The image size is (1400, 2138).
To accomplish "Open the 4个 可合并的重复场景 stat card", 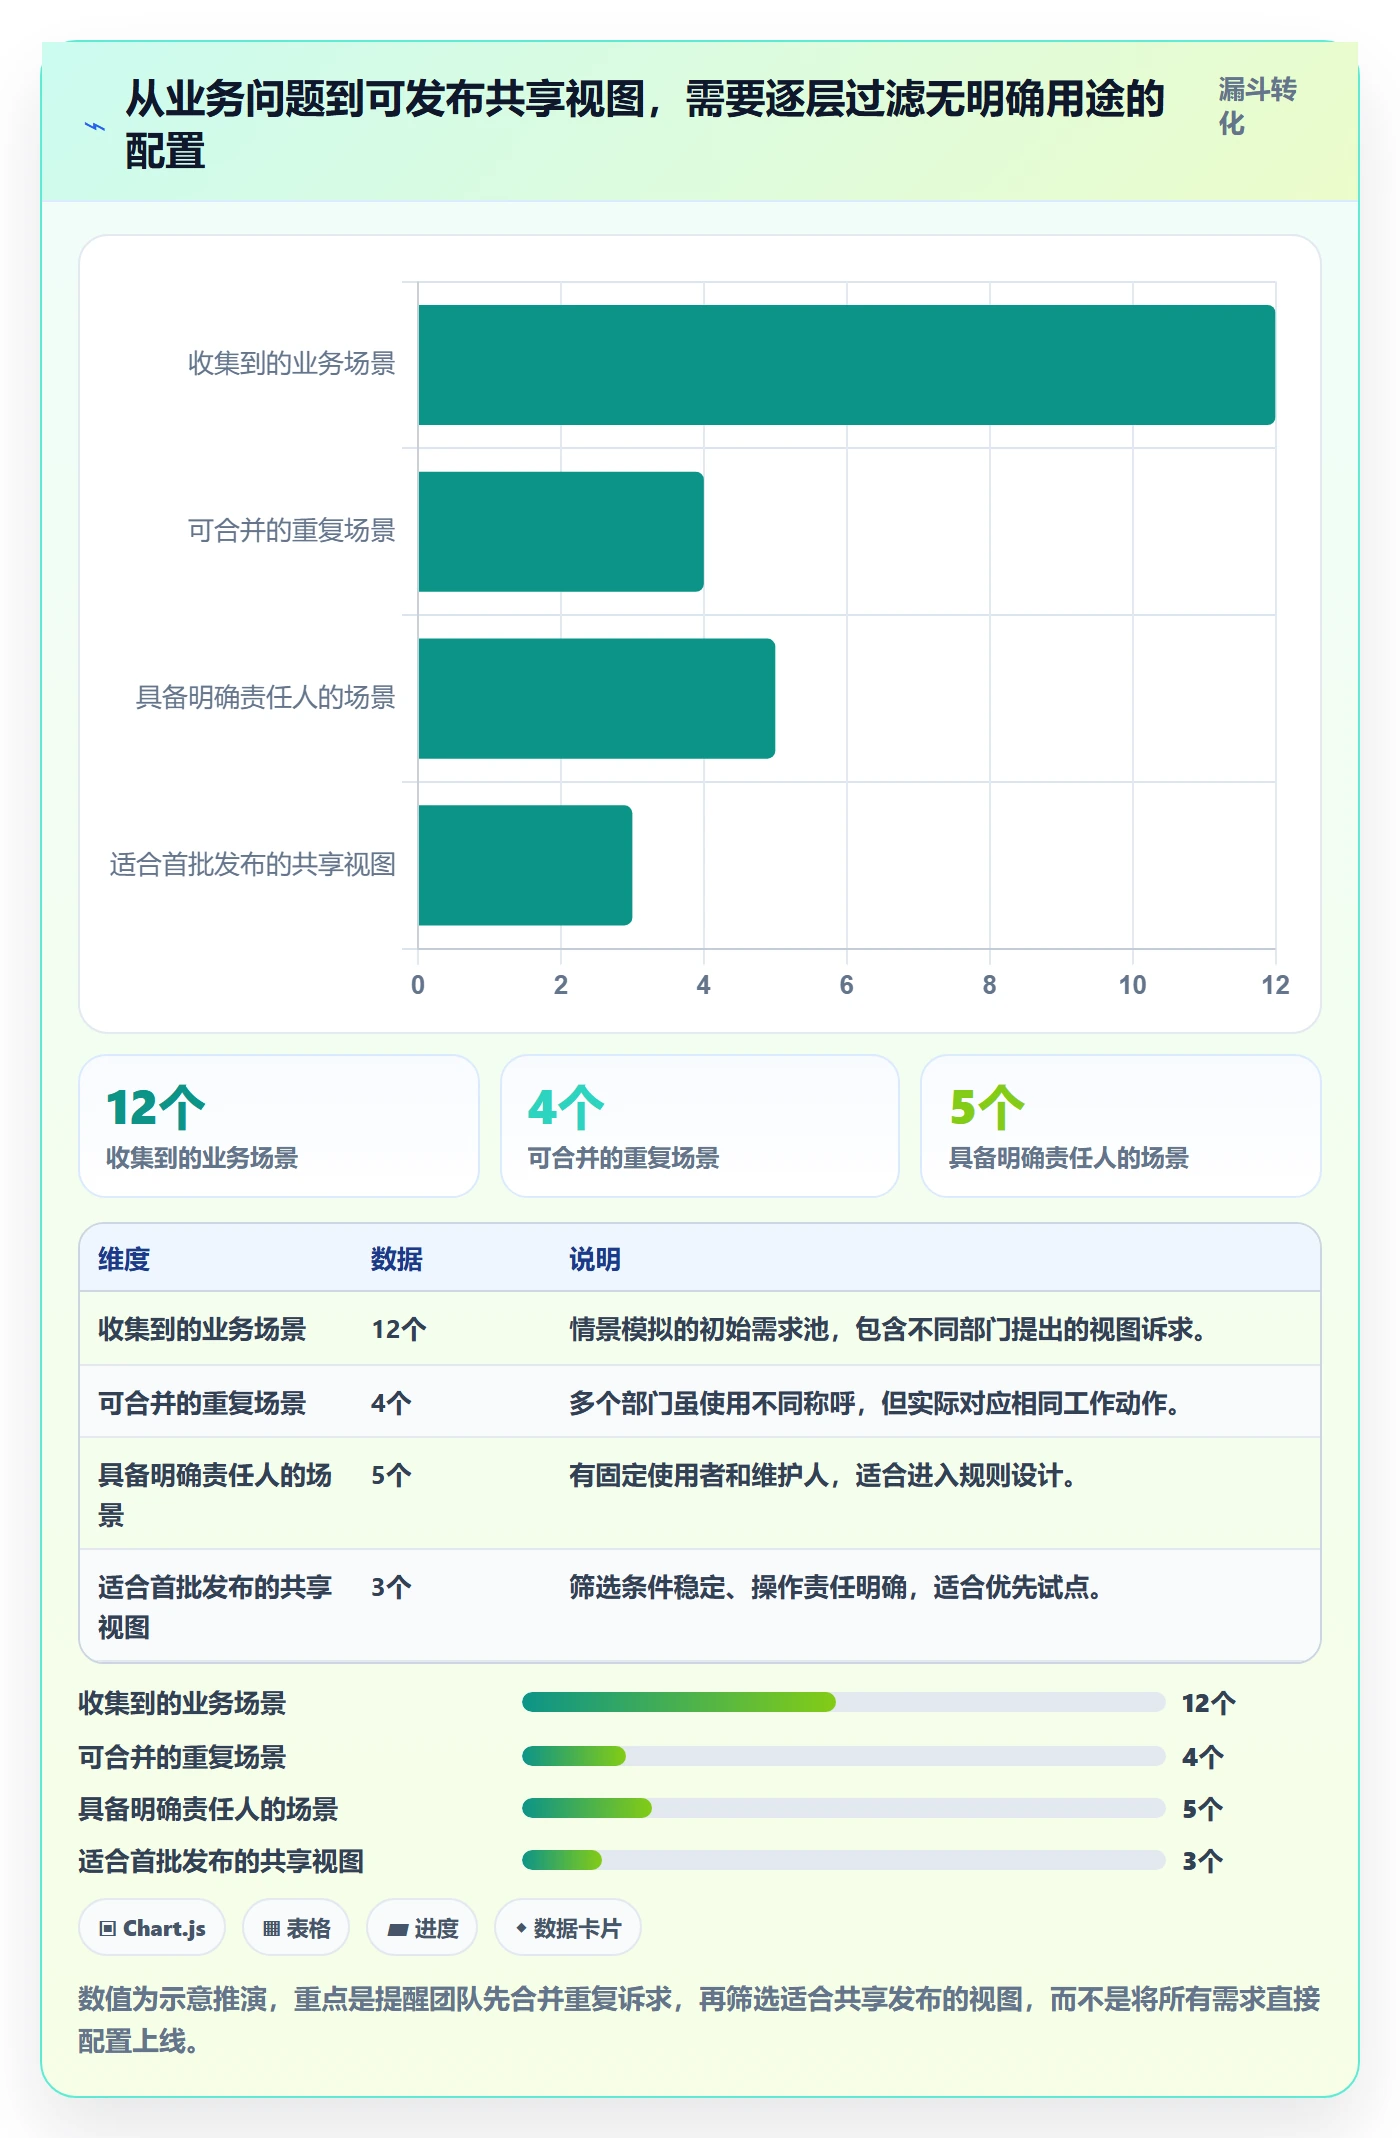I will tap(700, 1126).
